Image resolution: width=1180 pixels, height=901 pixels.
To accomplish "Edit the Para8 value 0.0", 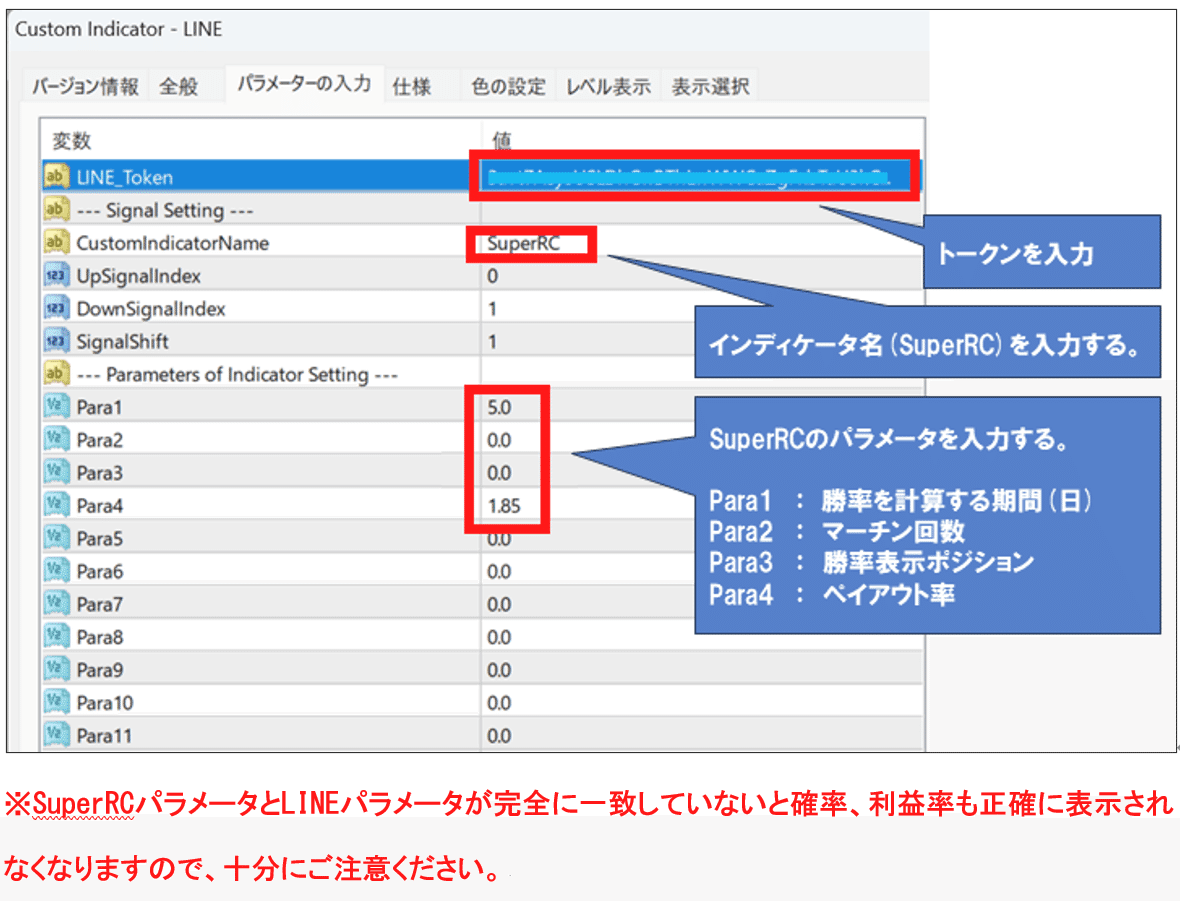I will click(x=499, y=637).
